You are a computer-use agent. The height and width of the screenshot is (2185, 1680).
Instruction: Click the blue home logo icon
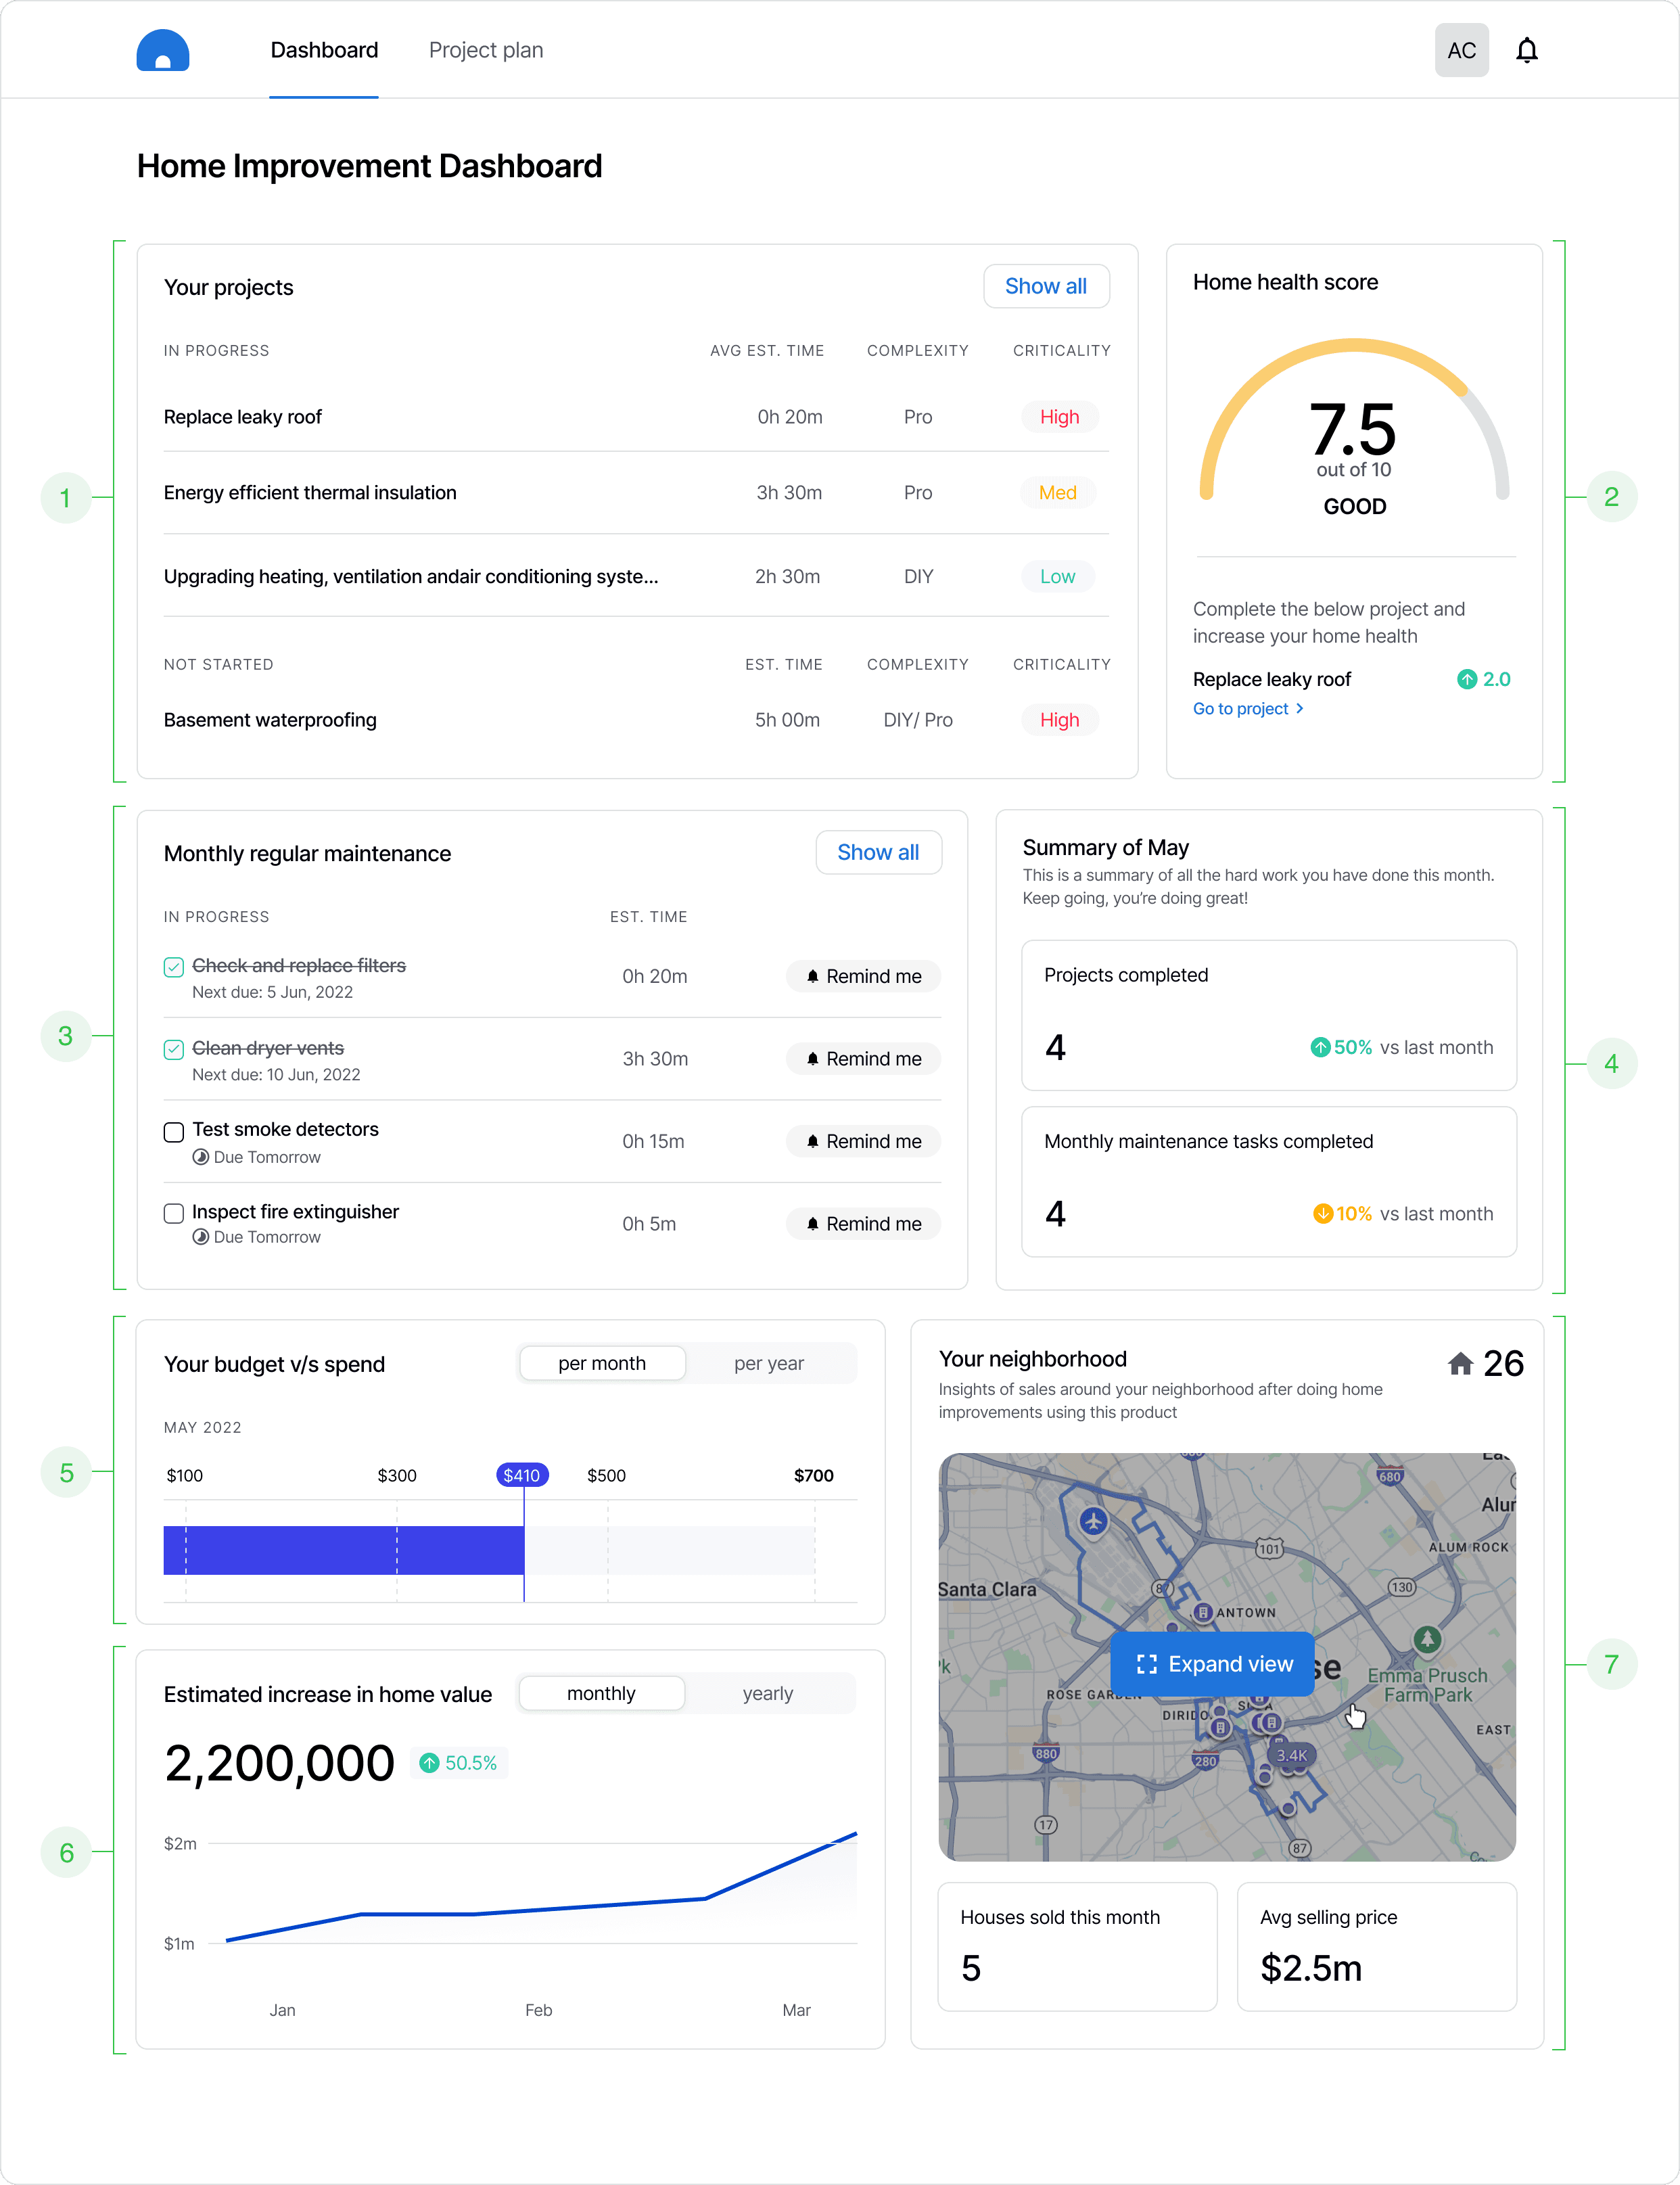(163, 50)
